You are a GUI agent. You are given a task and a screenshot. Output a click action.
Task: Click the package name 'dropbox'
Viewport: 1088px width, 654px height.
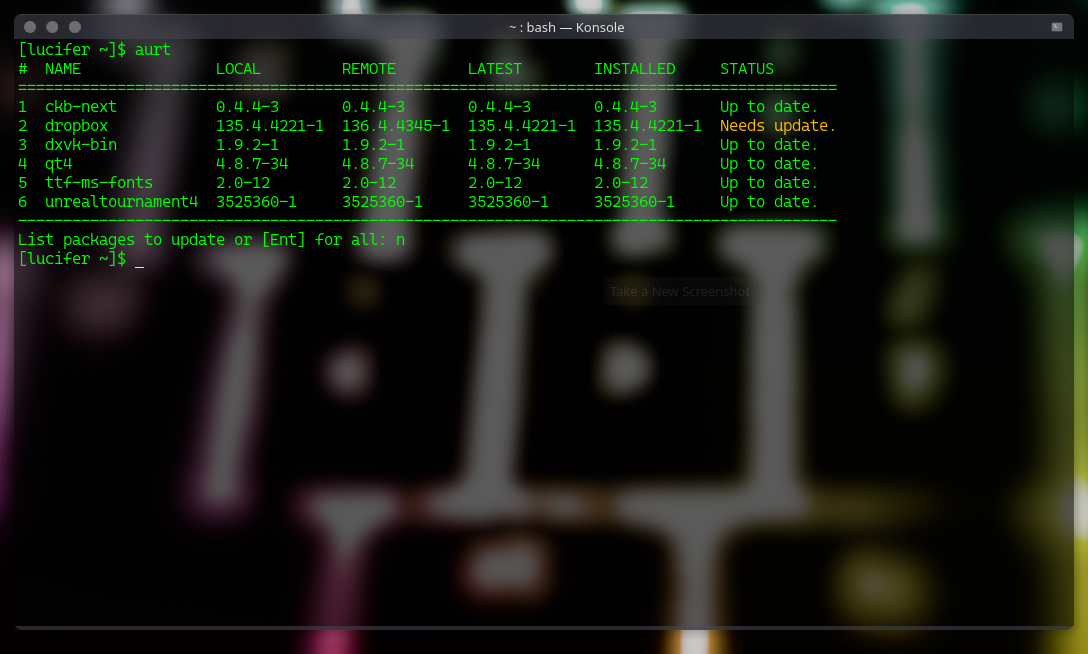[76, 126]
